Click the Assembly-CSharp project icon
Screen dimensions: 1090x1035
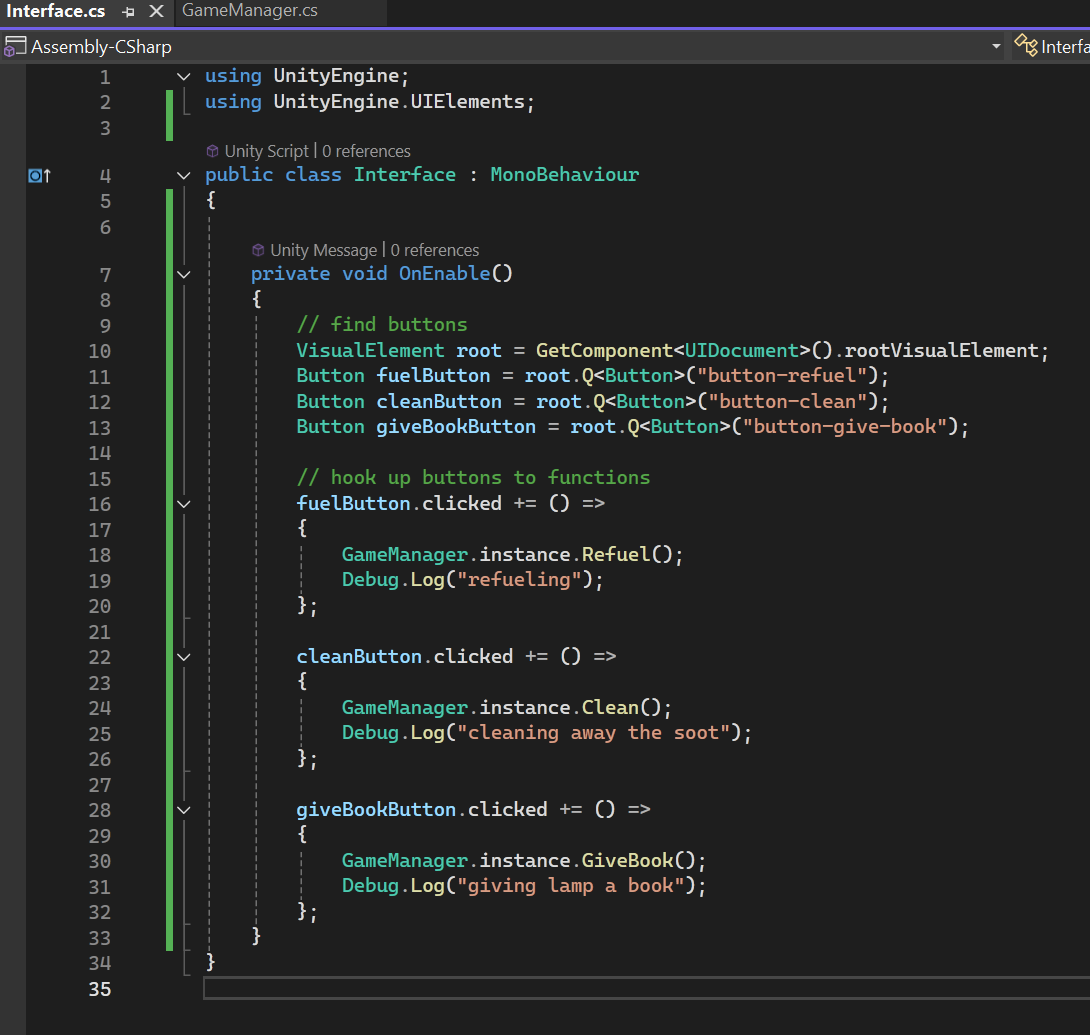15,47
